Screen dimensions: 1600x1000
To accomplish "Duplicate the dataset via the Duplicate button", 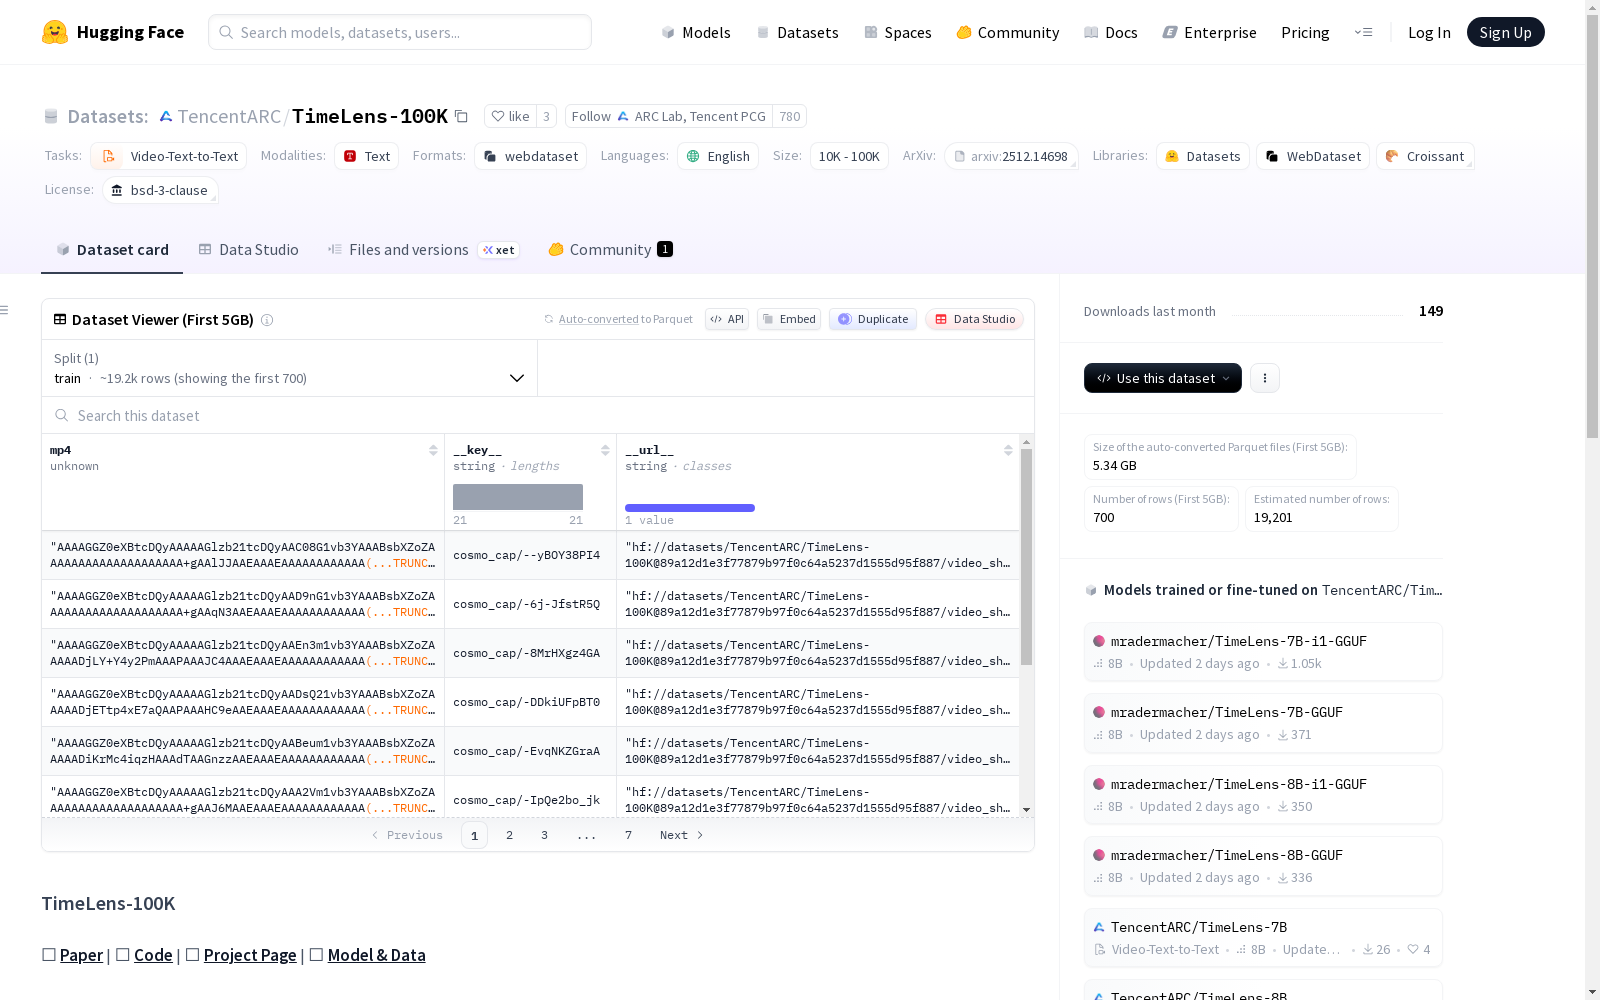I will click(x=873, y=319).
